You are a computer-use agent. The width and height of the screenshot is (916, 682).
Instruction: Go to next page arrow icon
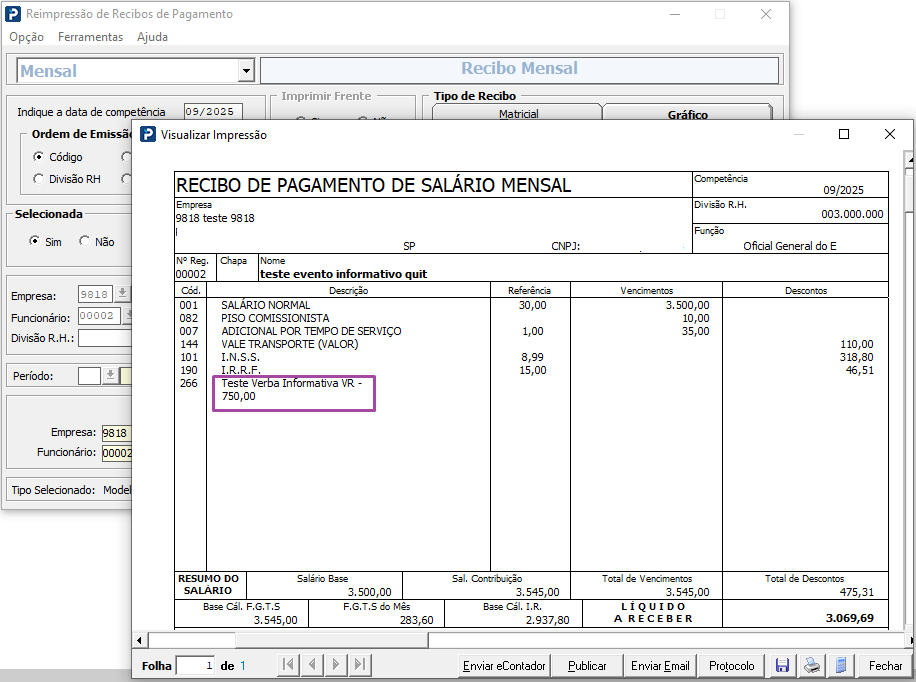[336, 664]
